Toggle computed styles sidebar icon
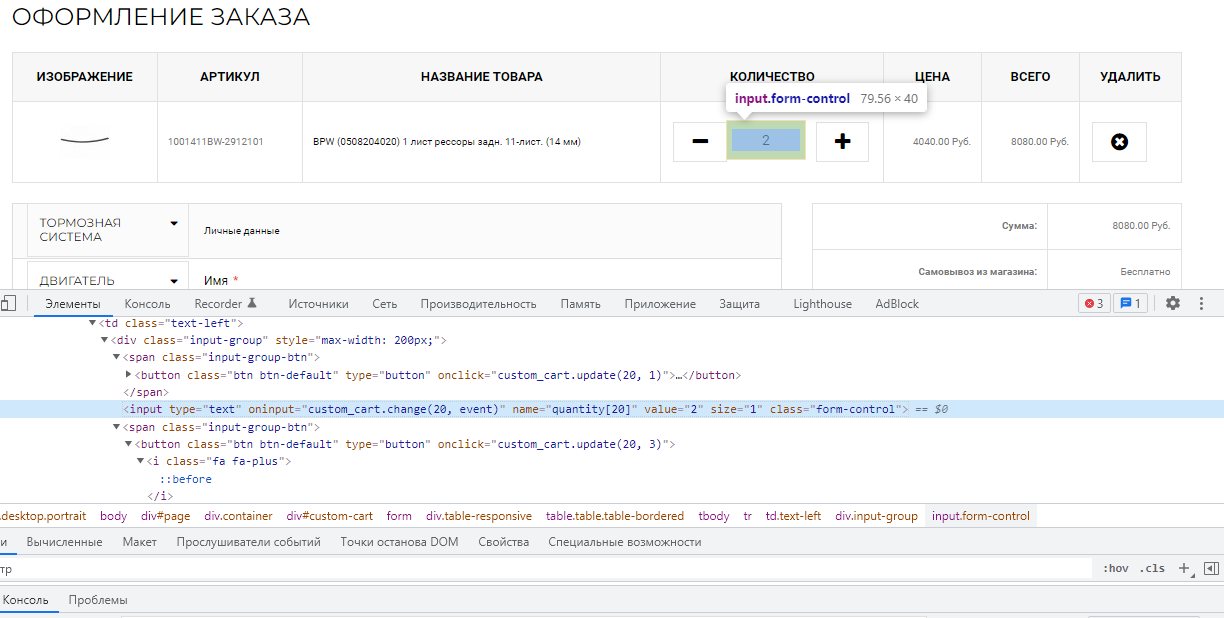 pyautogui.click(x=1211, y=568)
